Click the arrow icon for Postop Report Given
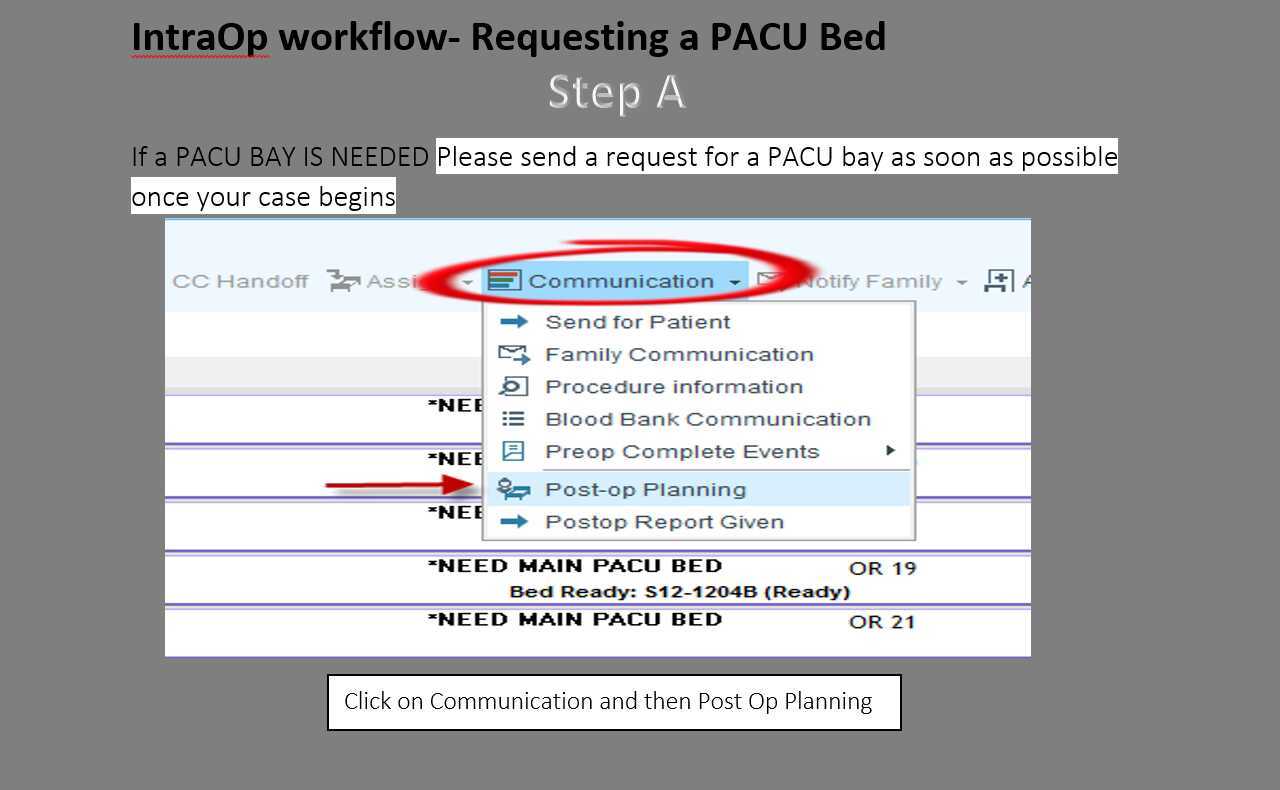 point(514,521)
